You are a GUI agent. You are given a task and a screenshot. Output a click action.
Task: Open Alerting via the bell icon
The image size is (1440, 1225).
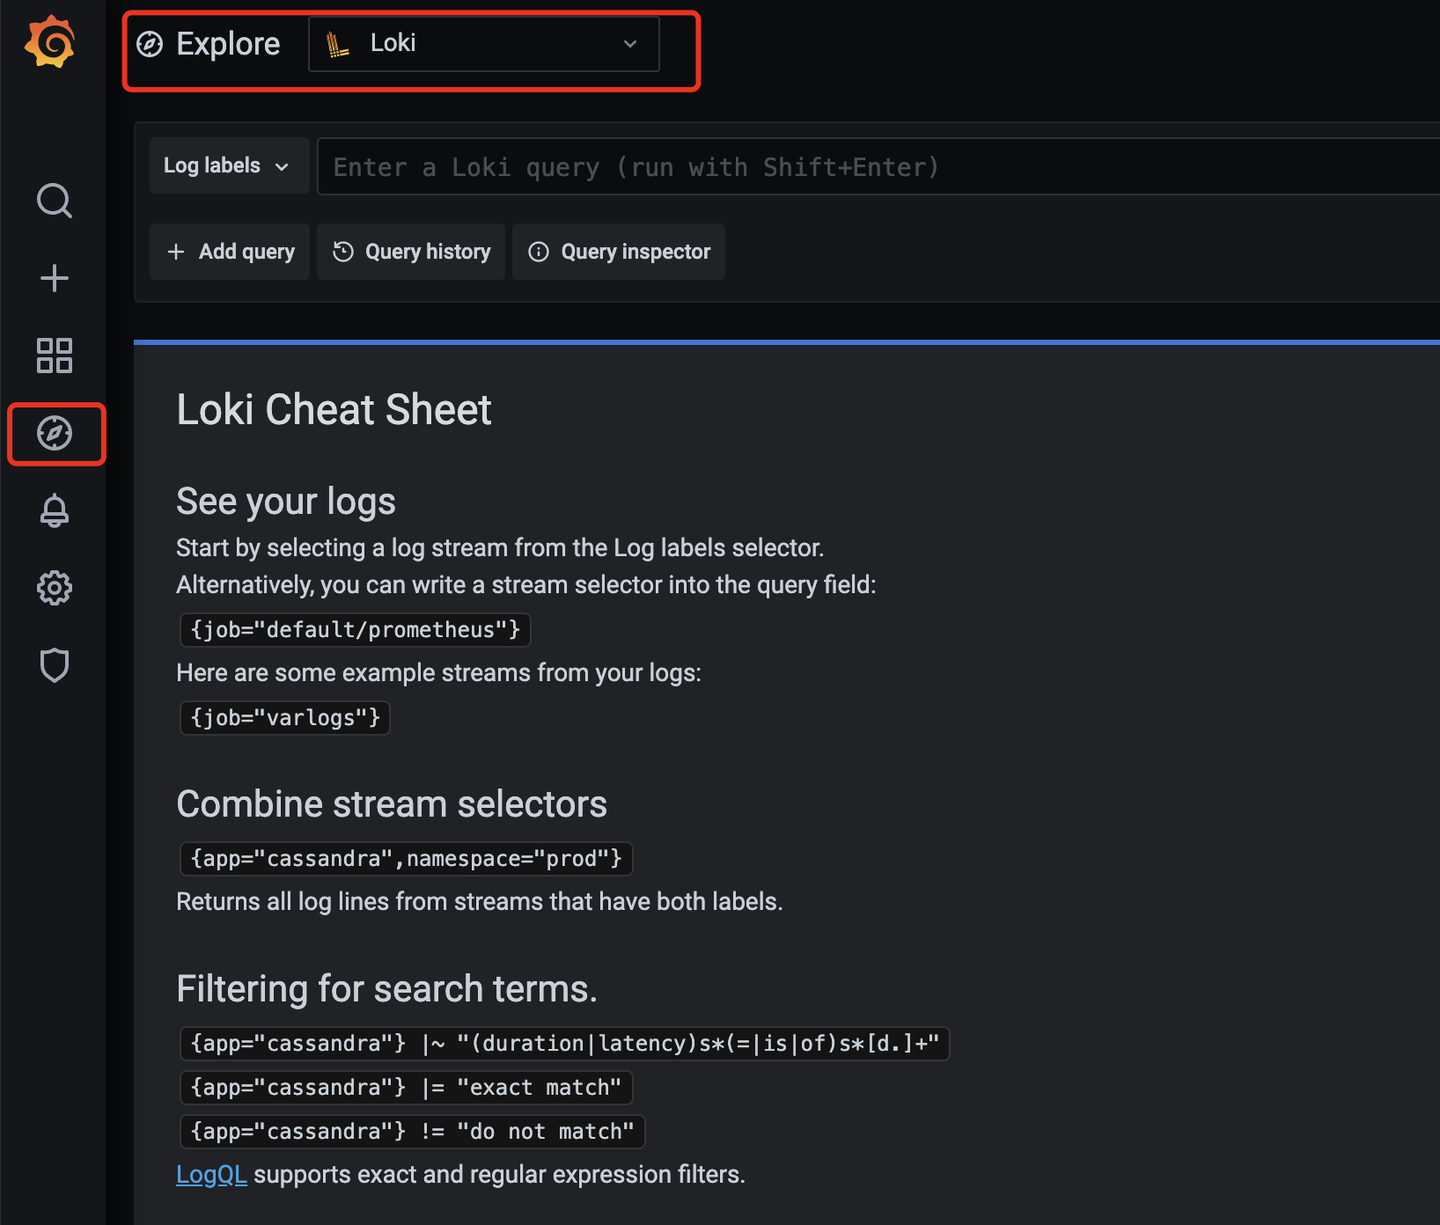point(54,510)
